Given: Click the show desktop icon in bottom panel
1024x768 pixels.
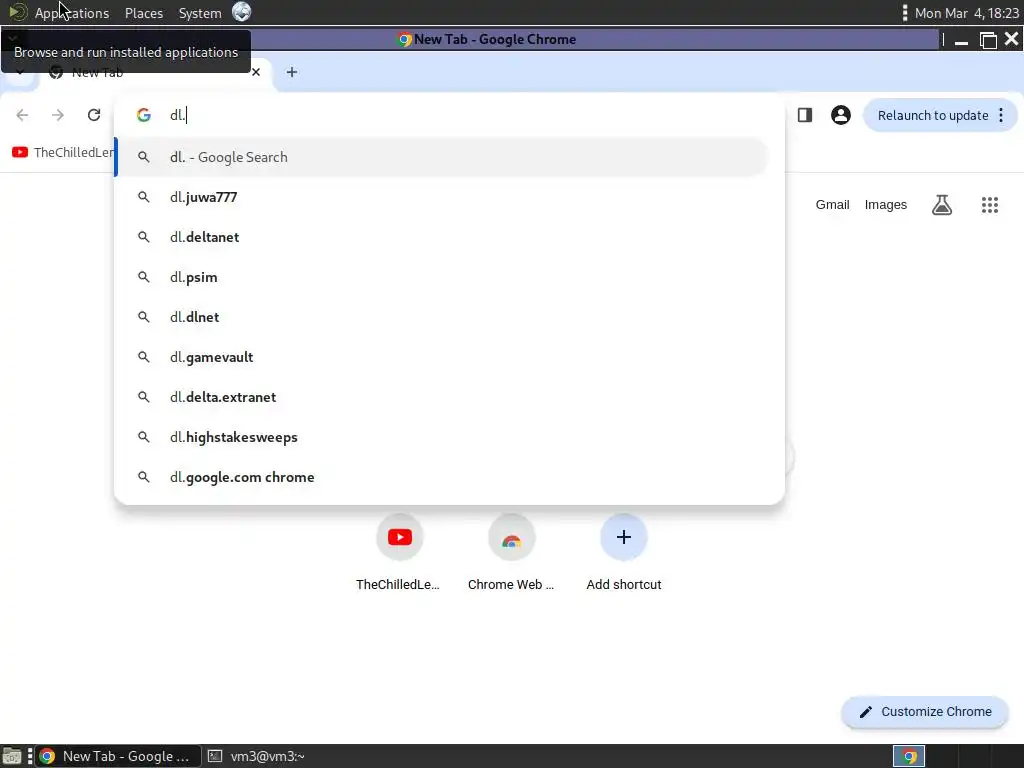Looking at the screenshot, I should 12,756.
